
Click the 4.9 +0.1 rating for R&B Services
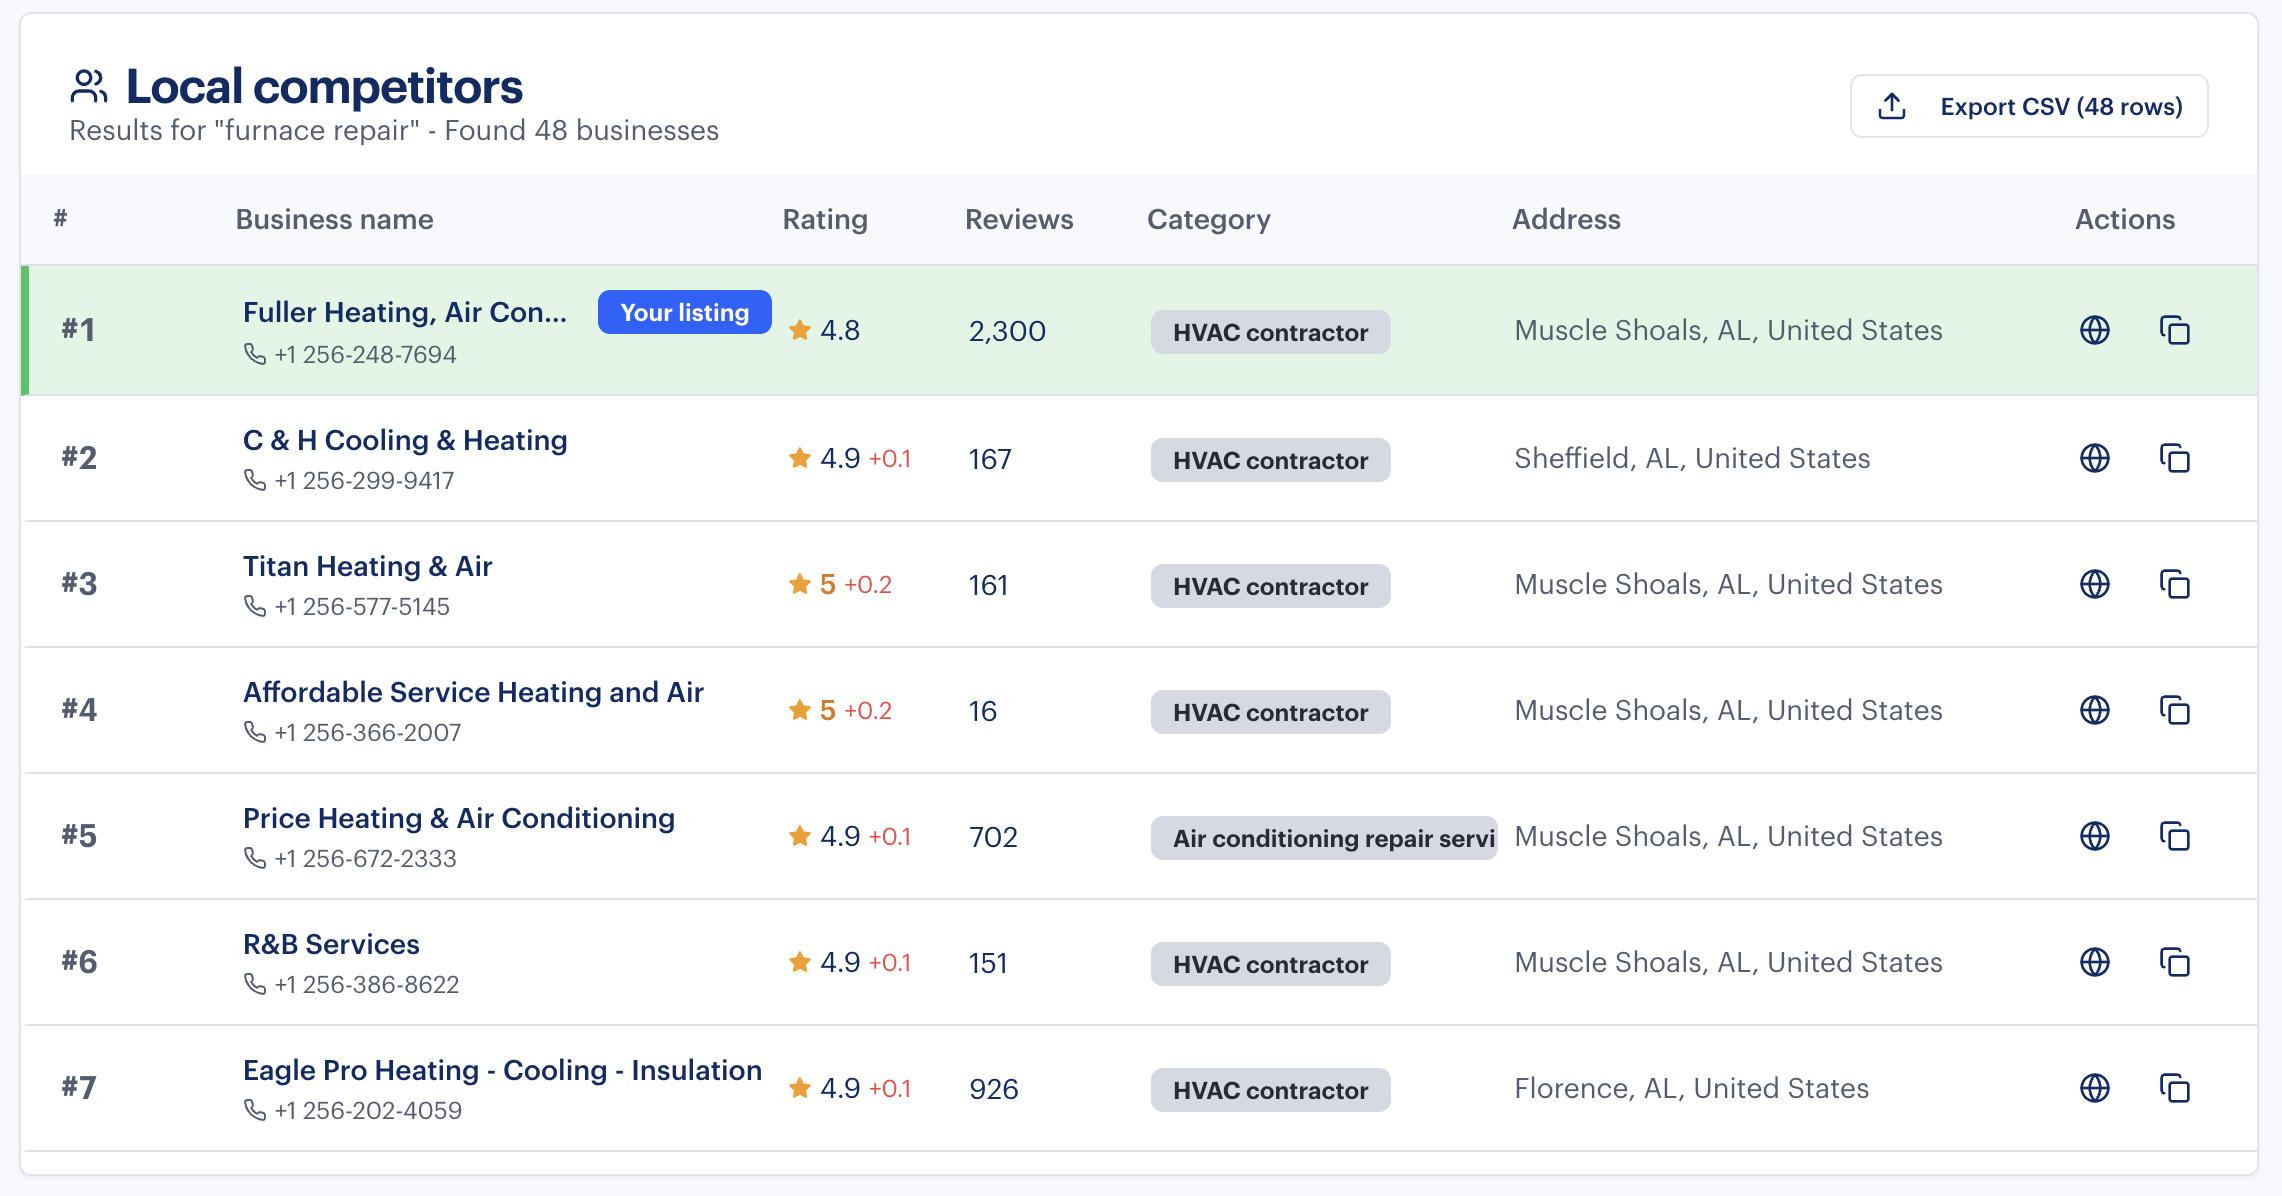point(850,962)
